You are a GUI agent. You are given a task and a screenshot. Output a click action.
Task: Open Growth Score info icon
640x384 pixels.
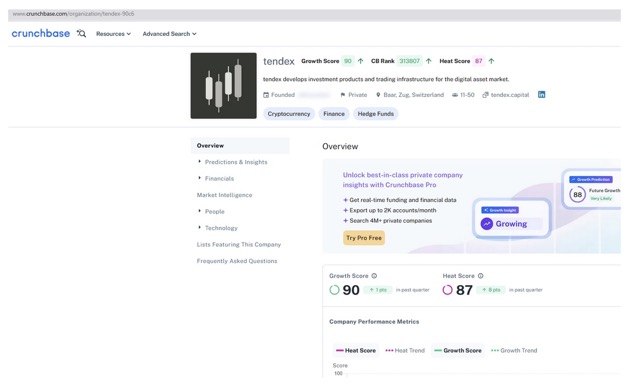tap(374, 276)
